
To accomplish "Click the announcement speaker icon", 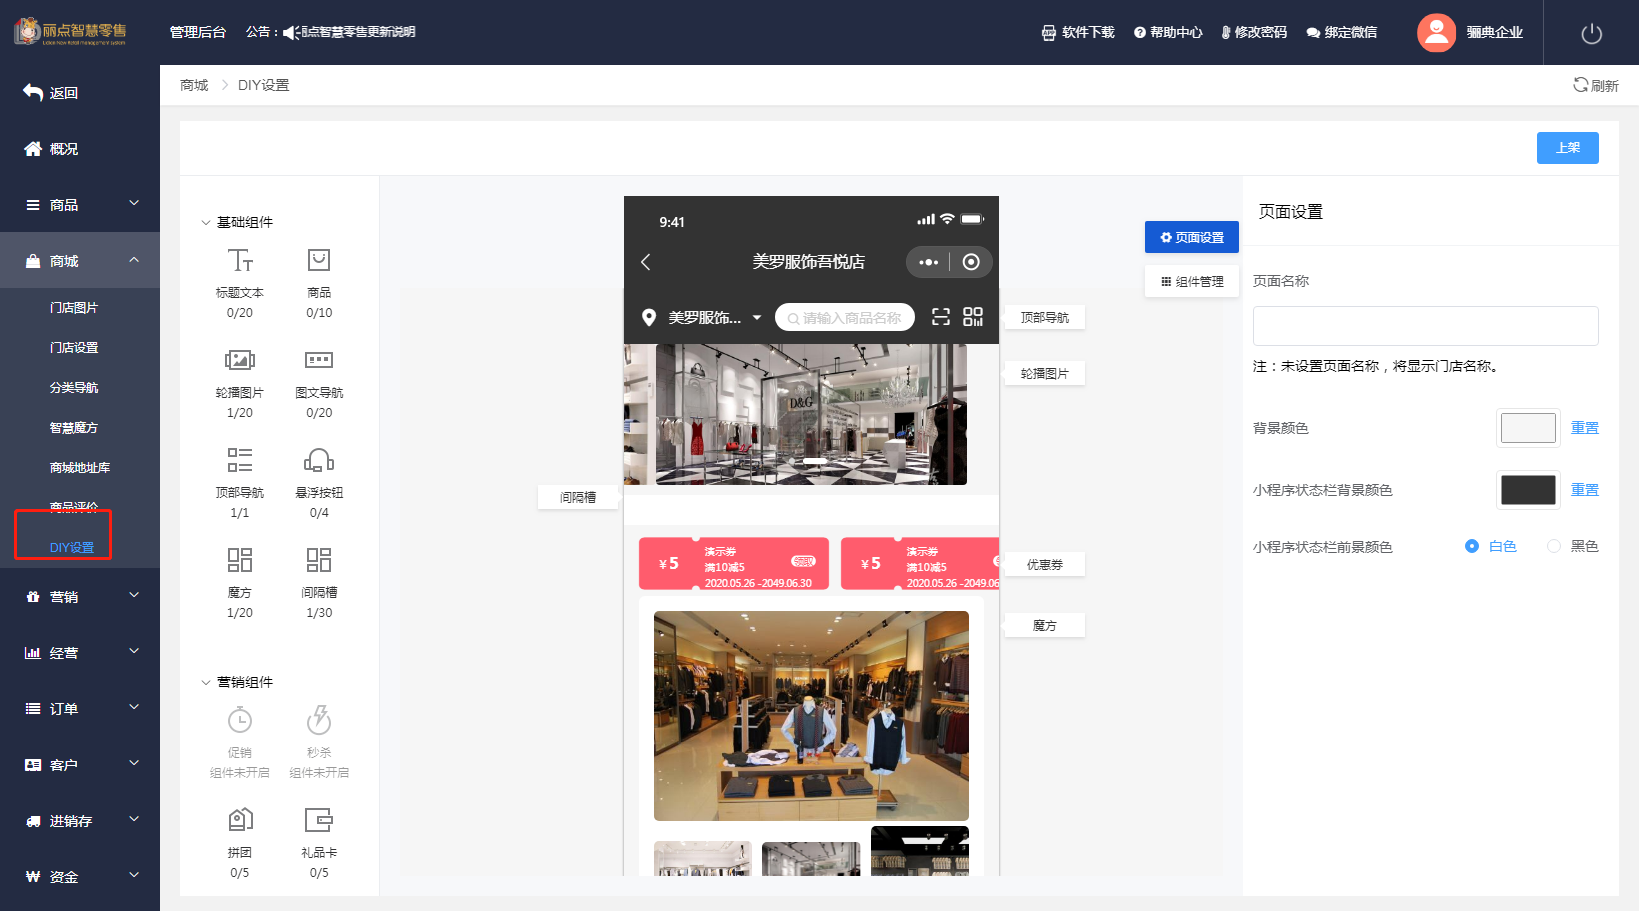I will 291,33.
